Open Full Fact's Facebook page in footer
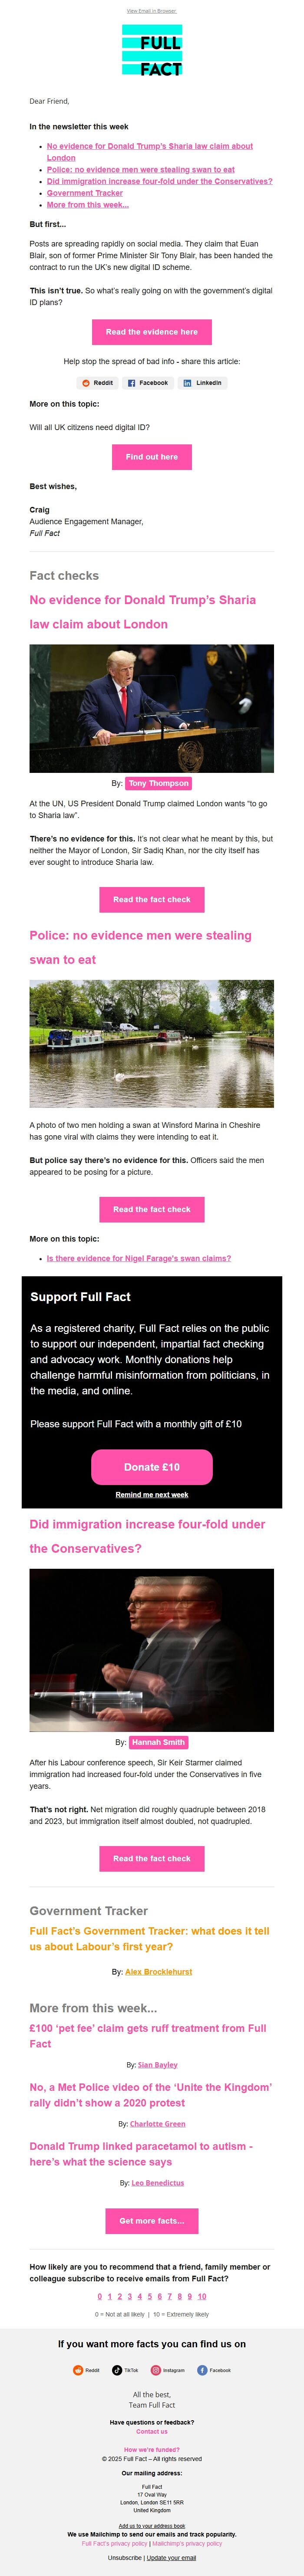This screenshot has height=2576, width=304. point(214,2370)
